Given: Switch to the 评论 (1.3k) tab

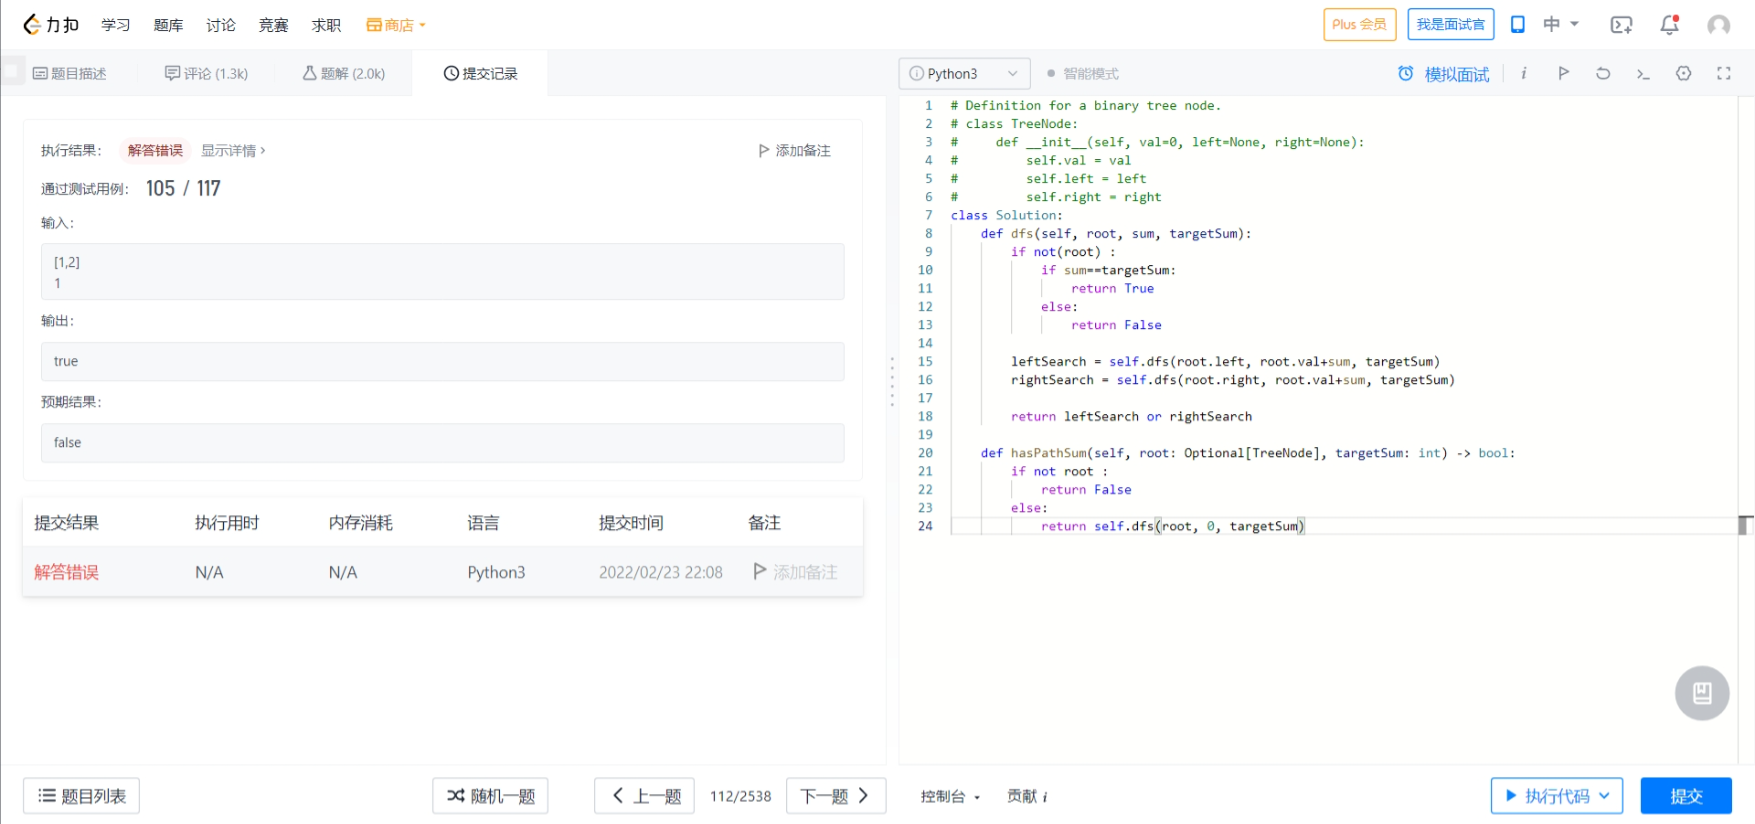Looking at the screenshot, I should pyautogui.click(x=206, y=73).
